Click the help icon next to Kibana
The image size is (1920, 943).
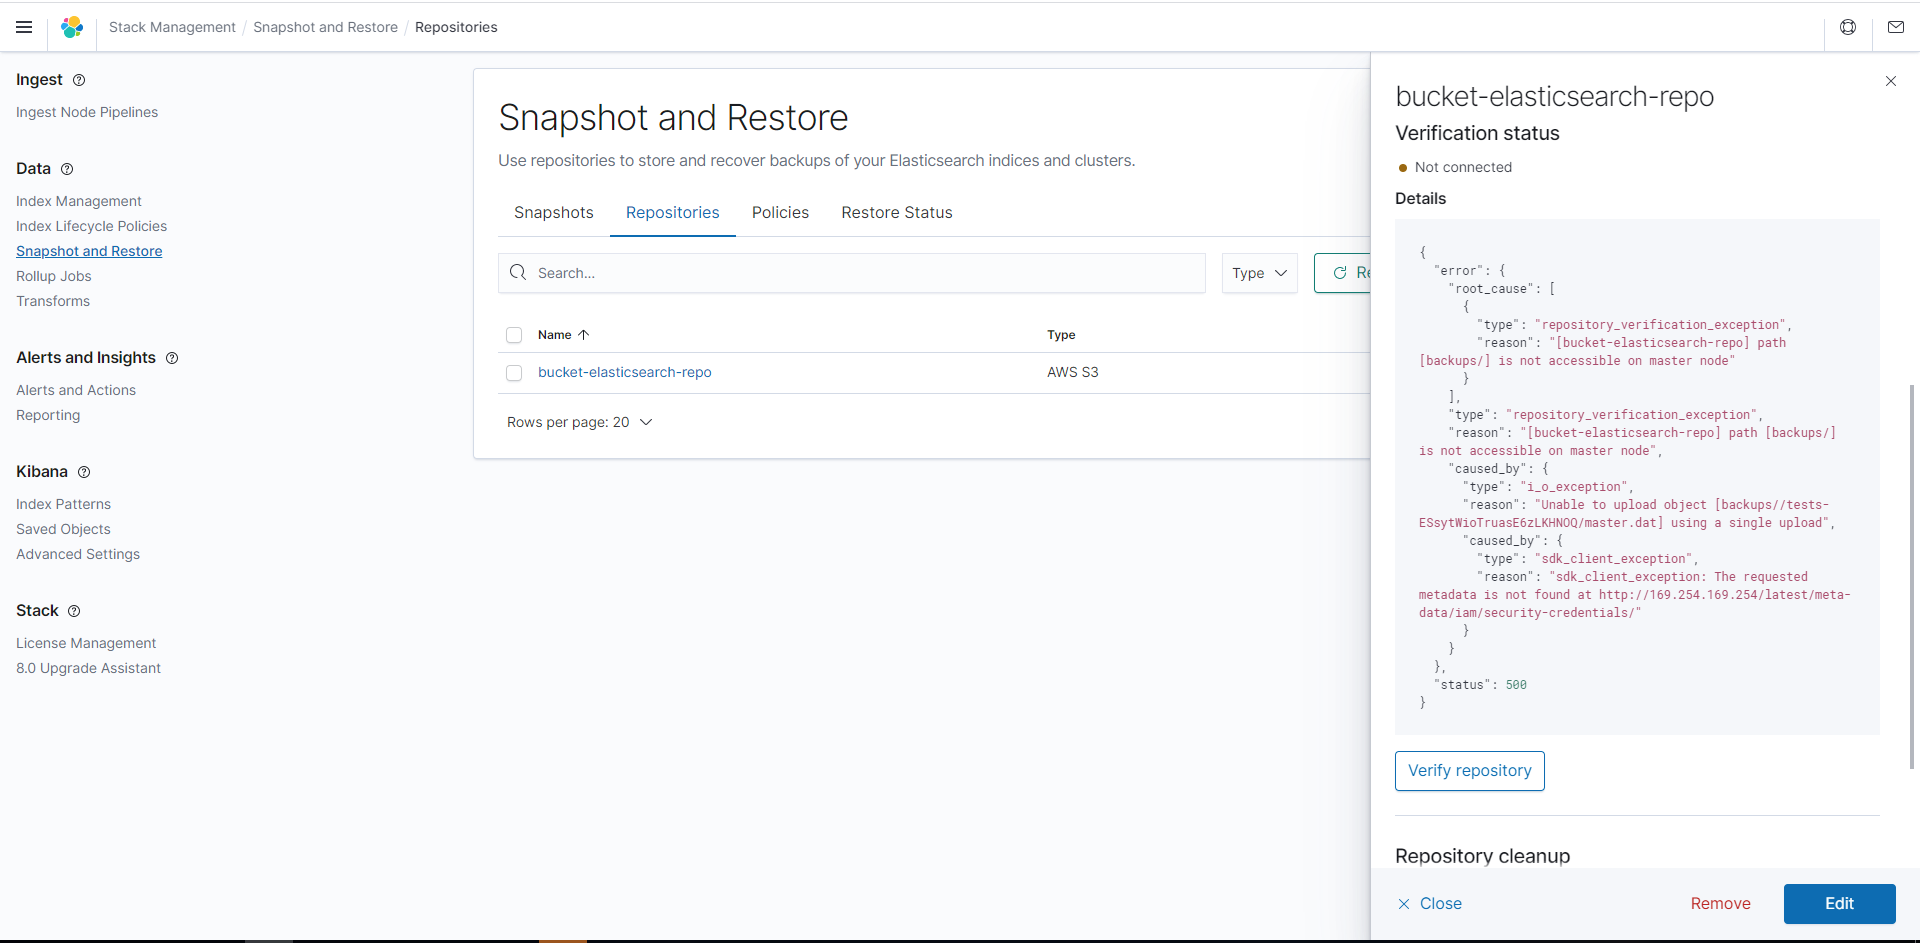coord(84,472)
